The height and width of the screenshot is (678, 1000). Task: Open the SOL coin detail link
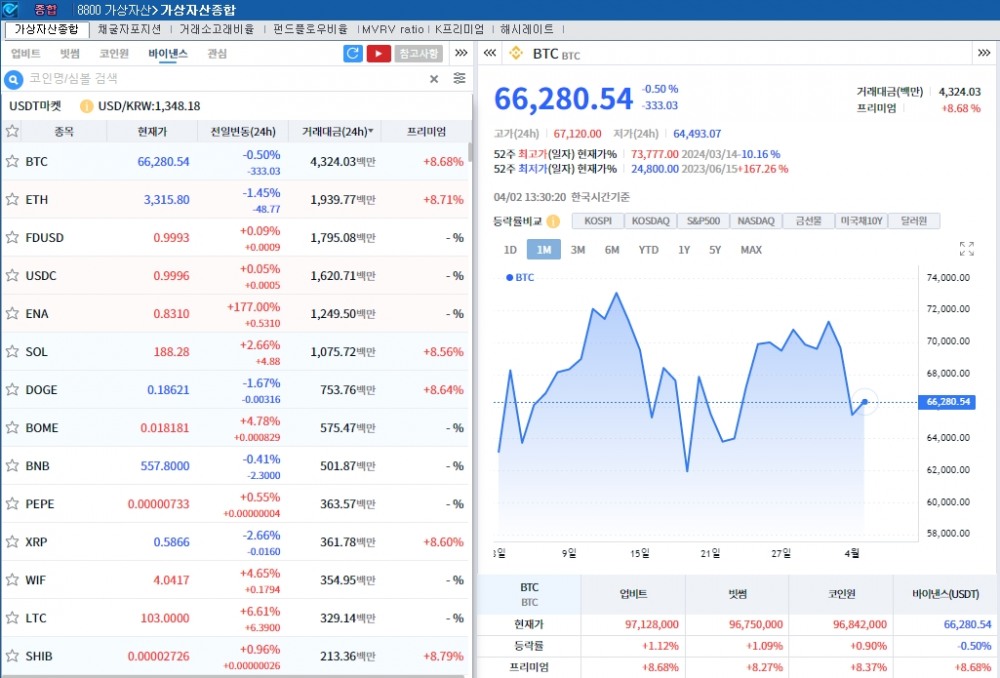click(36, 352)
